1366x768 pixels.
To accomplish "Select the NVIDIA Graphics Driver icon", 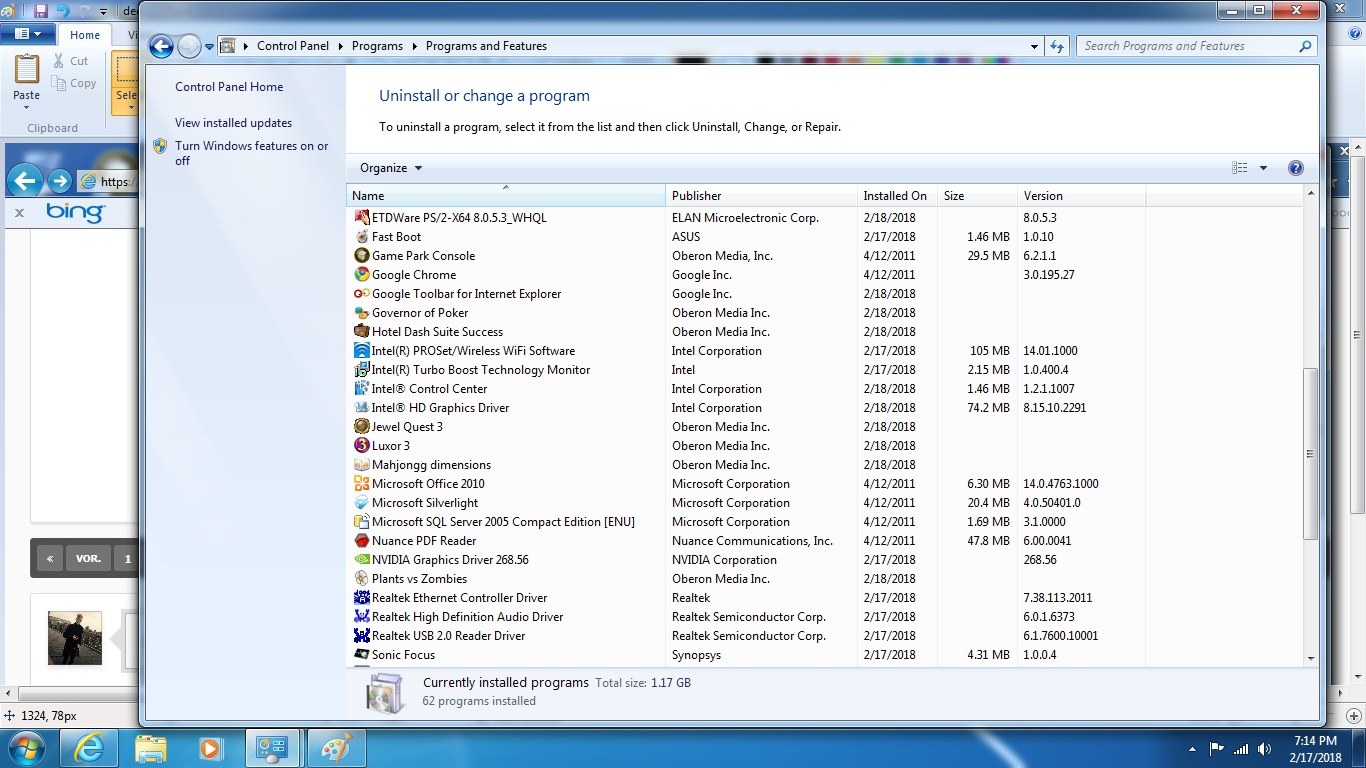I will coord(362,560).
